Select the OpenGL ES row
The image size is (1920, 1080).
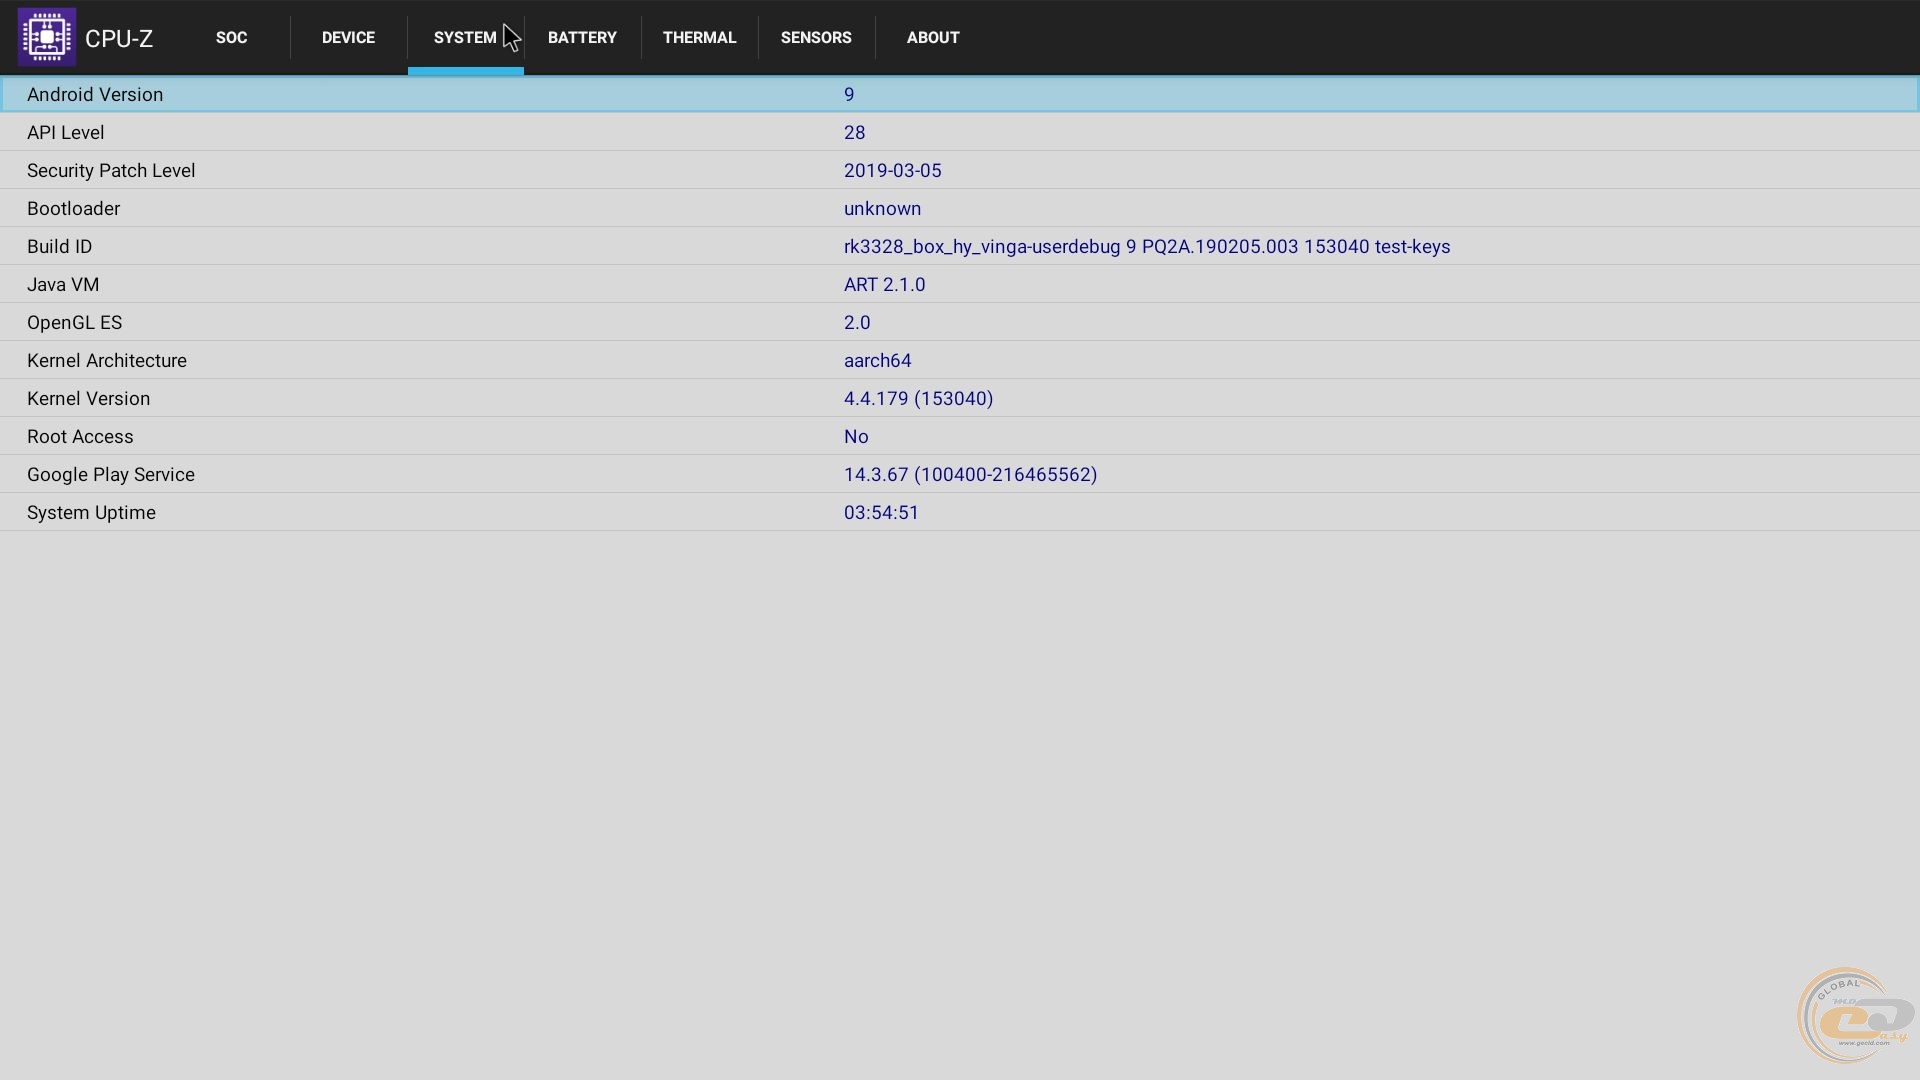point(75,322)
